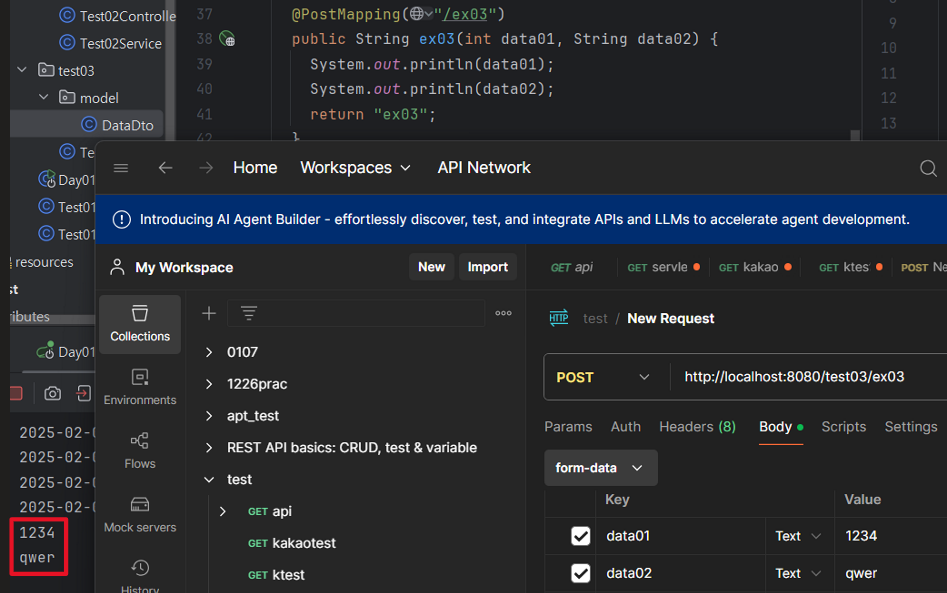Go back with Postman's left arrow

pos(165,168)
